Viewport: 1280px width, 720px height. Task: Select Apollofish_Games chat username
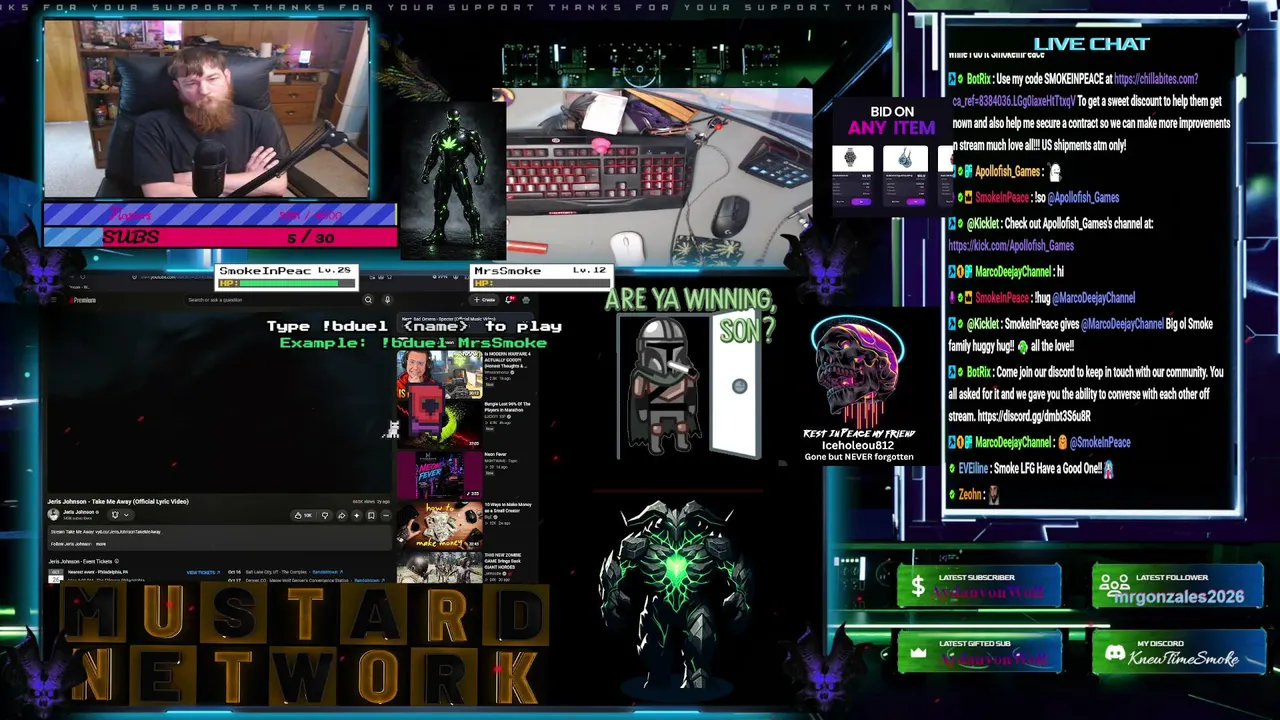click(x=1008, y=172)
